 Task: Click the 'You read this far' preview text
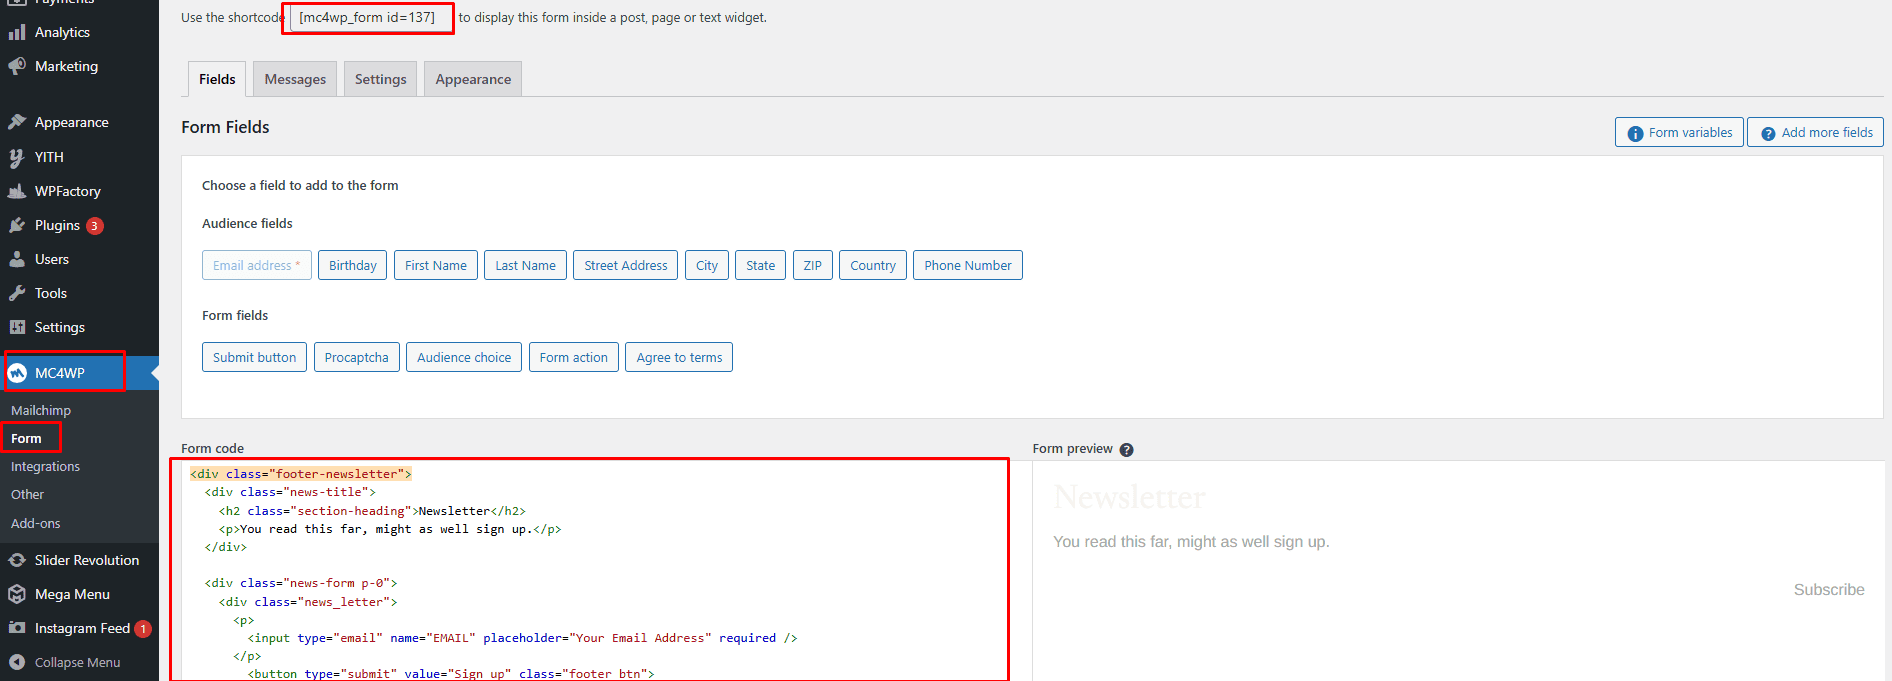(x=1191, y=542)
